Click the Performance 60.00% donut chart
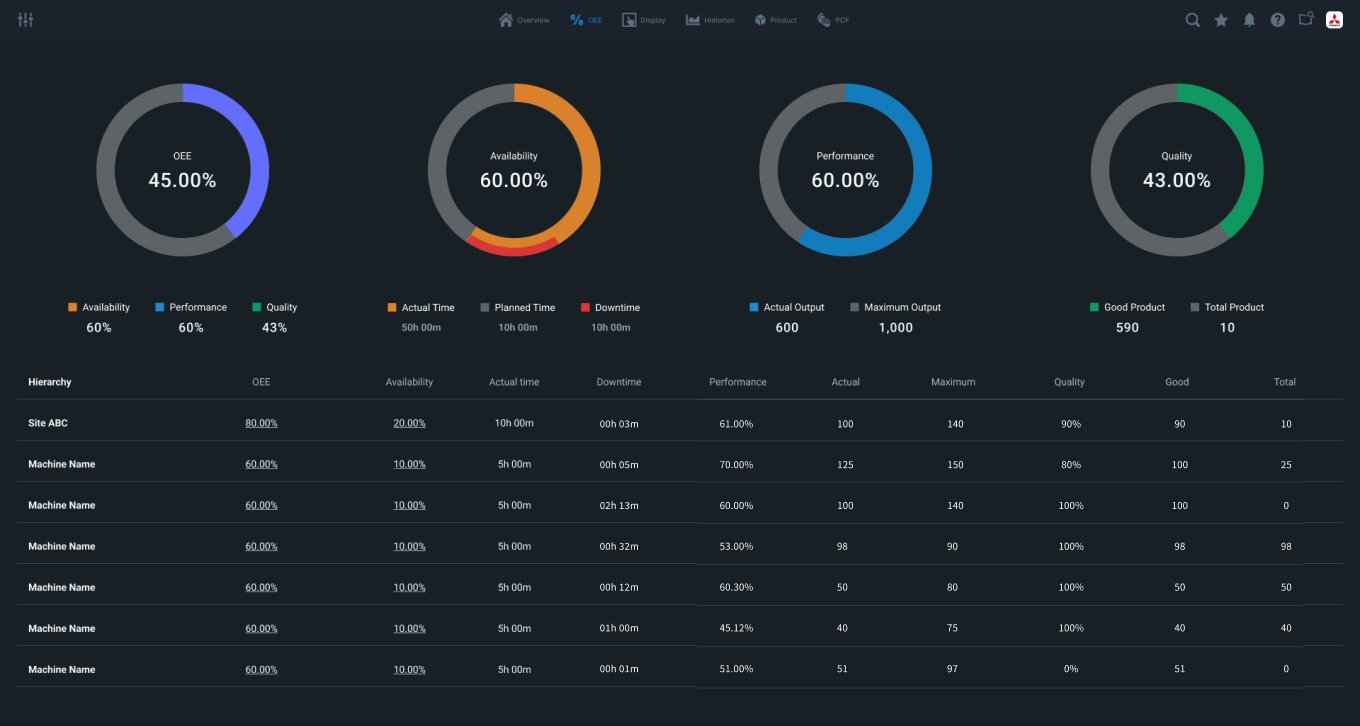1360x726 pixels. (845, 170)
